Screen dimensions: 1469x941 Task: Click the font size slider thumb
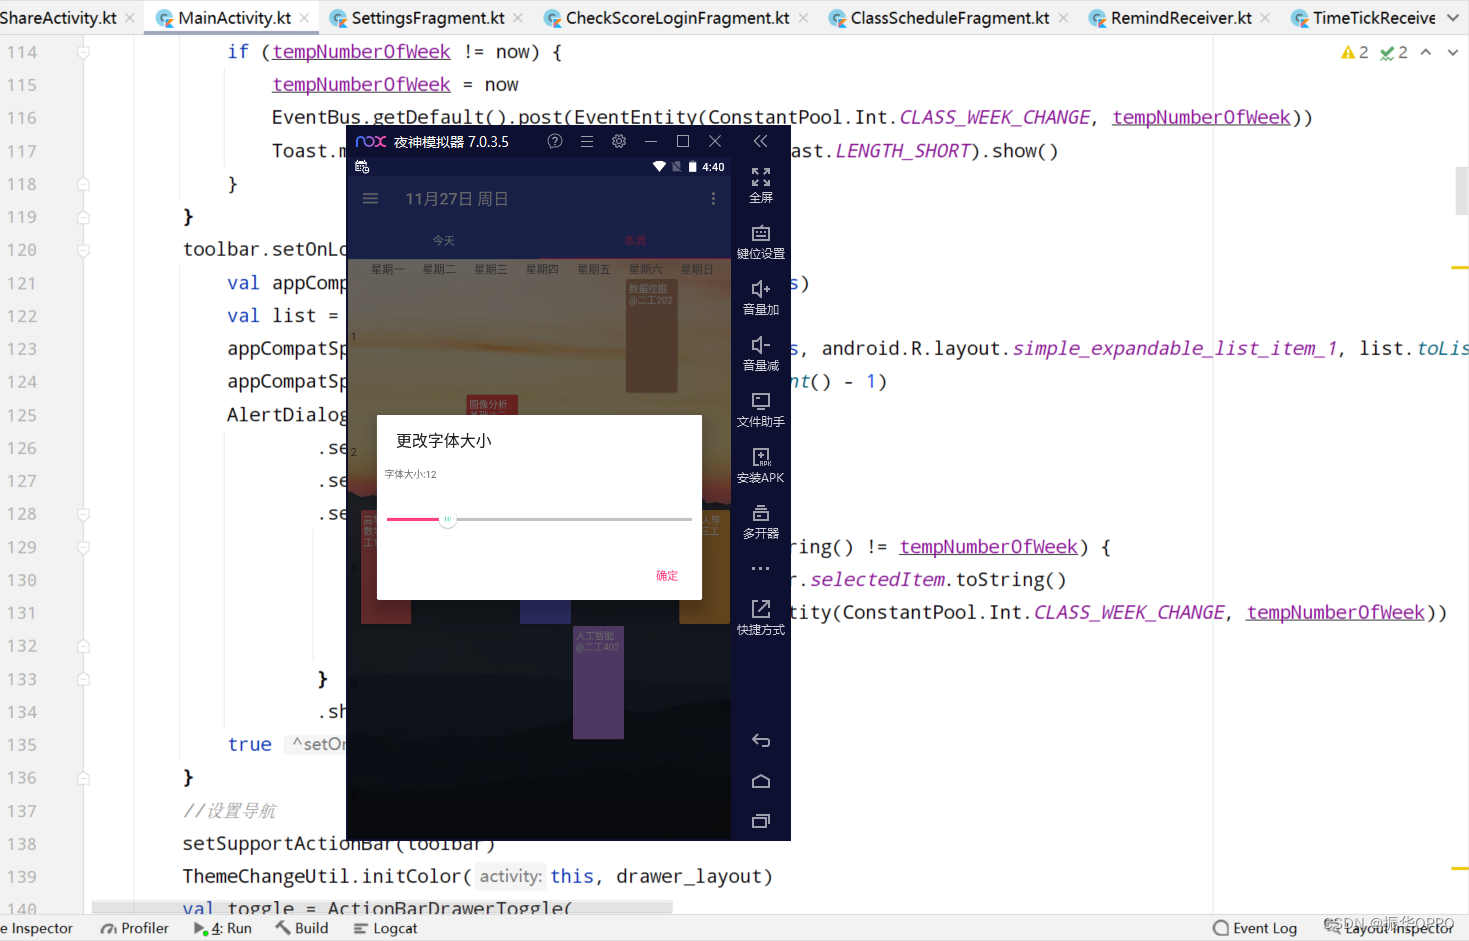click(x=447, y=520)
